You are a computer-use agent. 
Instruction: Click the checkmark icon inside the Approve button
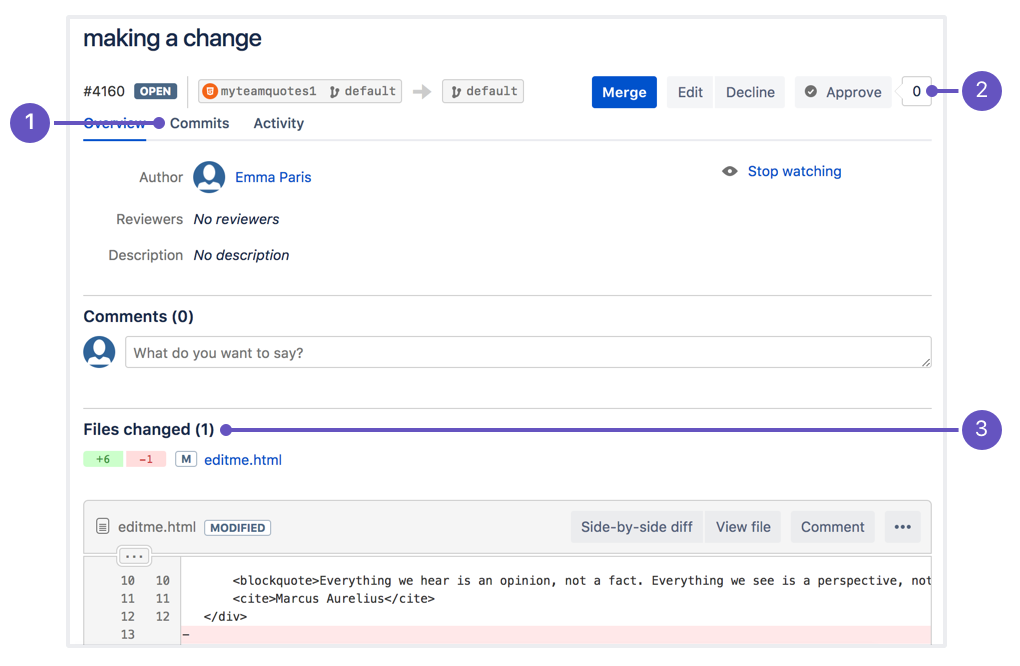(x=813, y=91)
